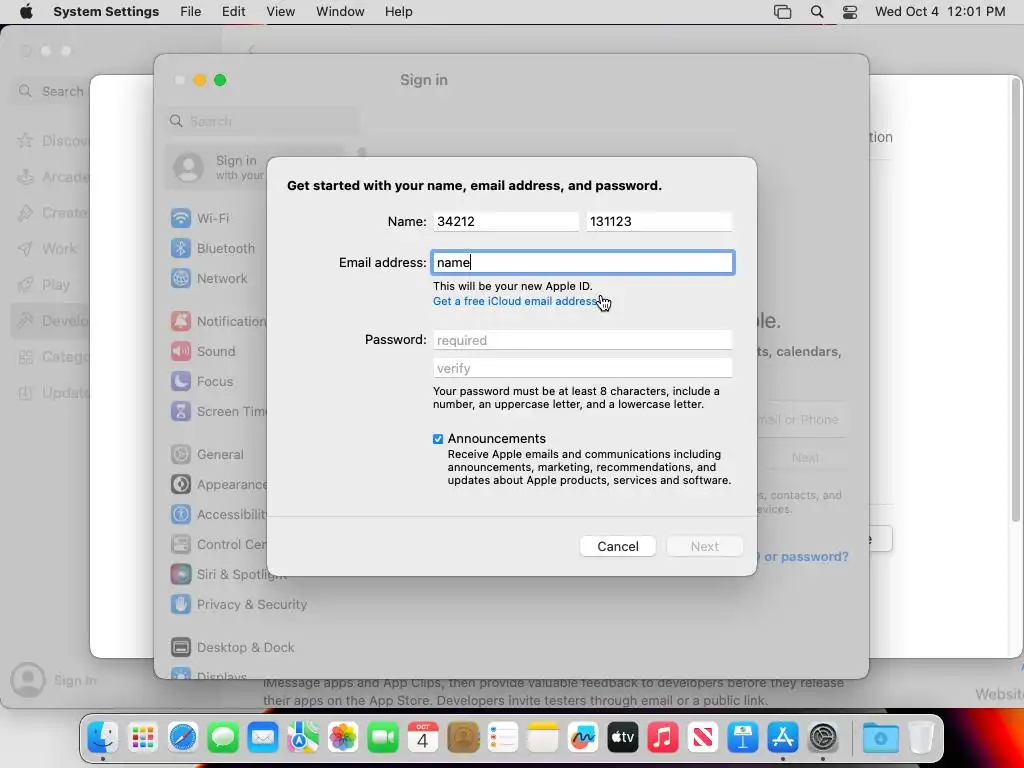Click the last name field containing 131123
Viewport: 1024px width, 768px height.
coord(659,221)
